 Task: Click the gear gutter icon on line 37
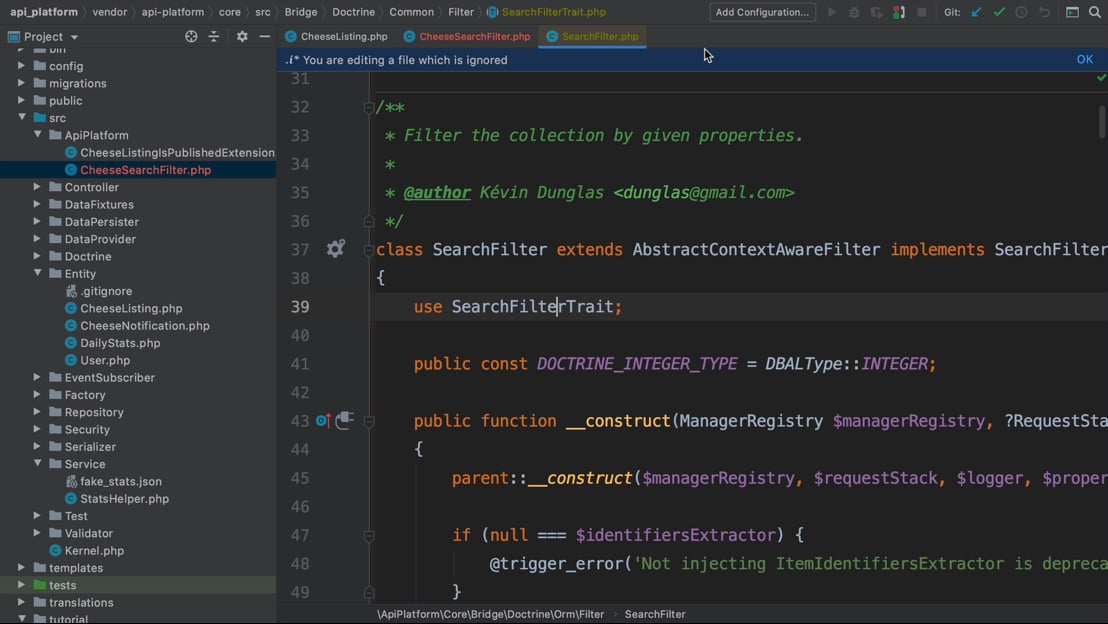pos(336,249)
